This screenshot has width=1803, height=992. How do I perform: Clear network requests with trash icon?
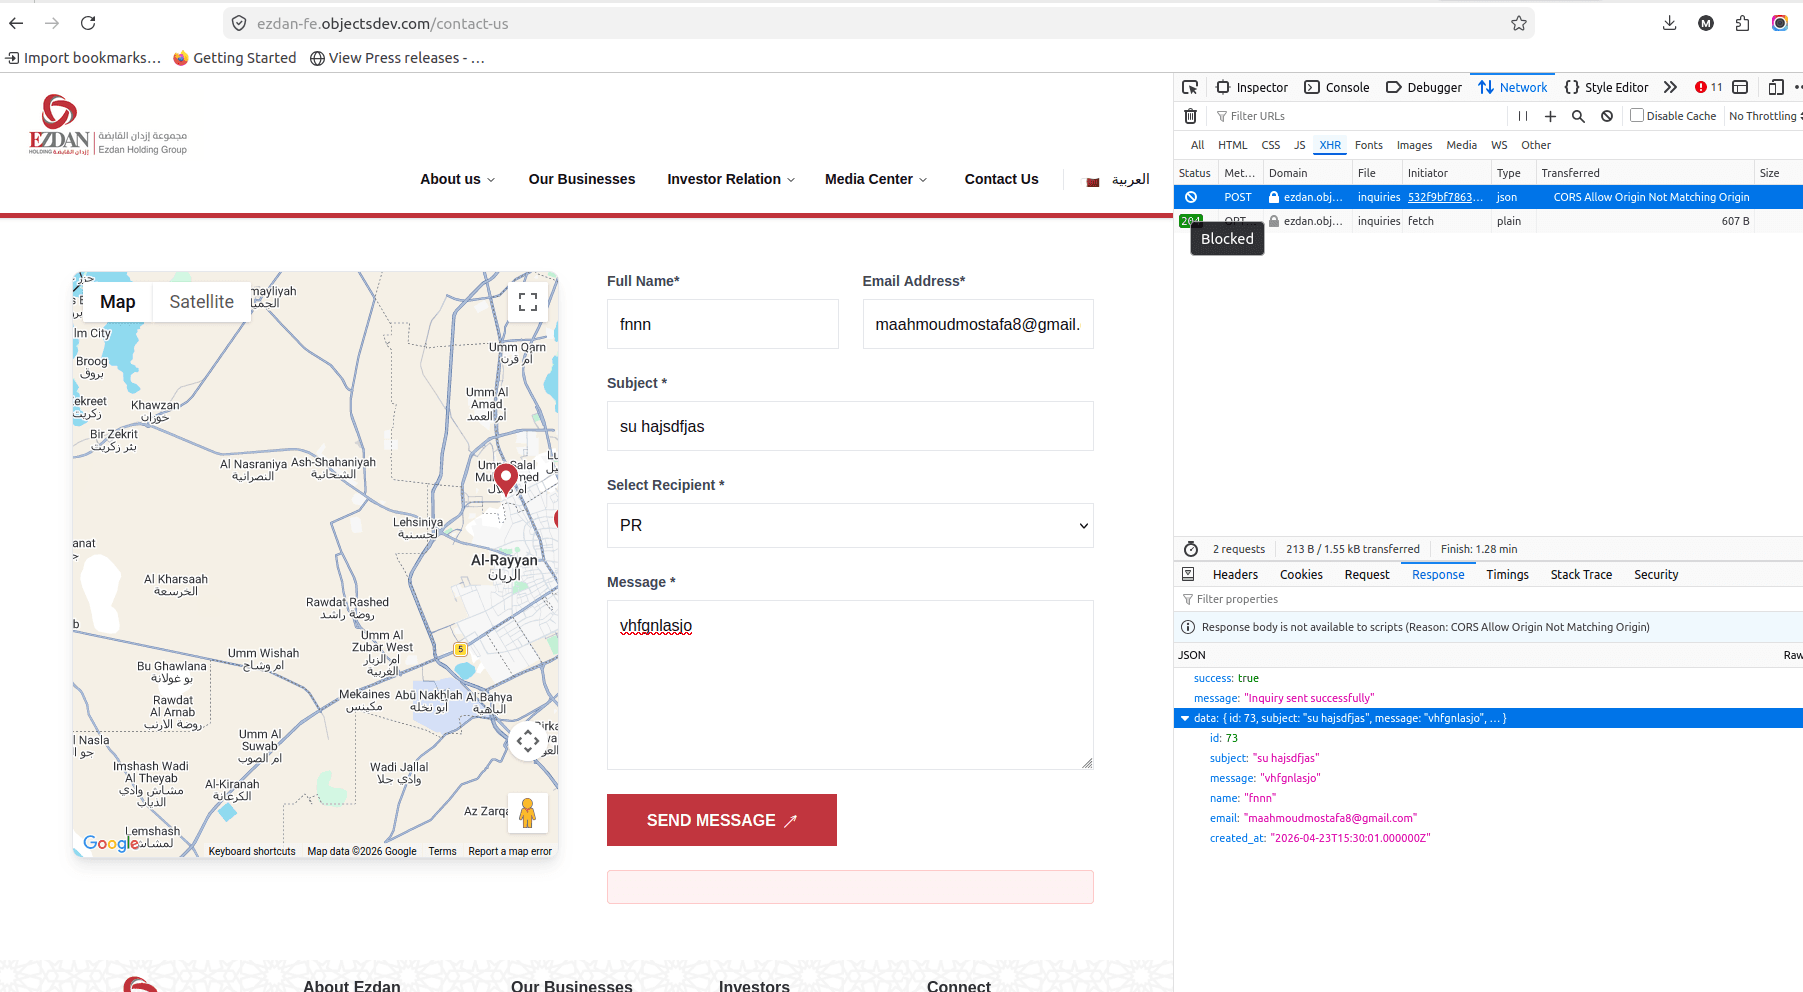(1190, 116)
